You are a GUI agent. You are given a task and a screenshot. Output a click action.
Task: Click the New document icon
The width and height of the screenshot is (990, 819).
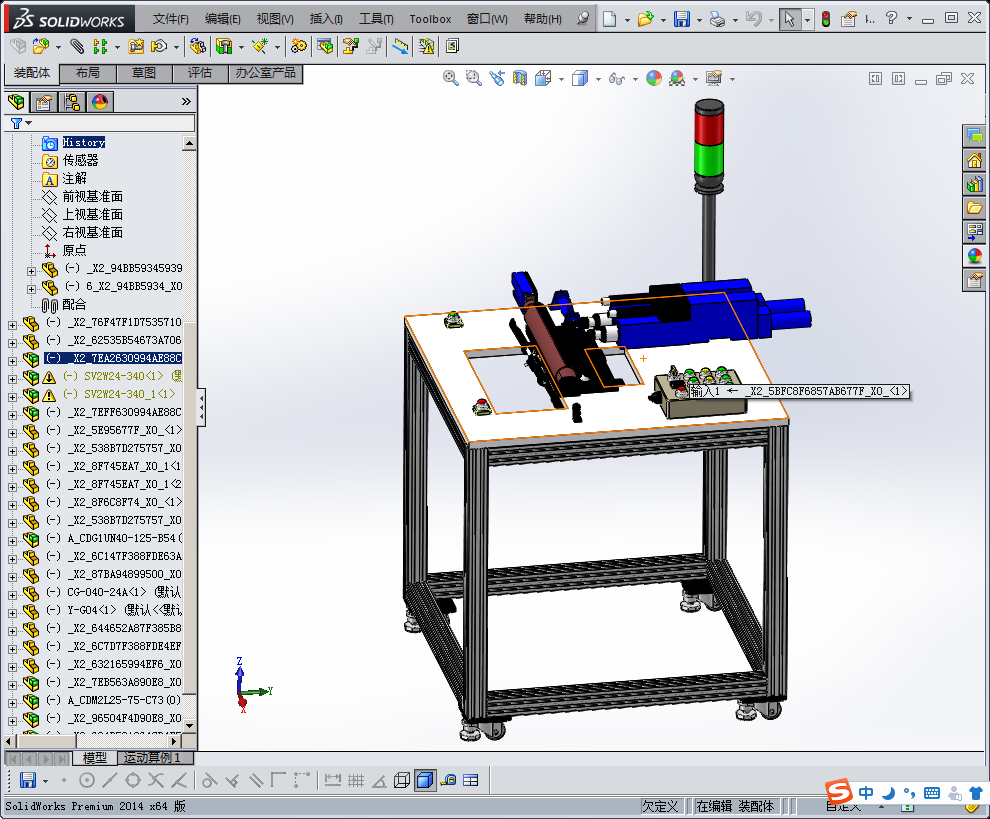pos(609,19)
